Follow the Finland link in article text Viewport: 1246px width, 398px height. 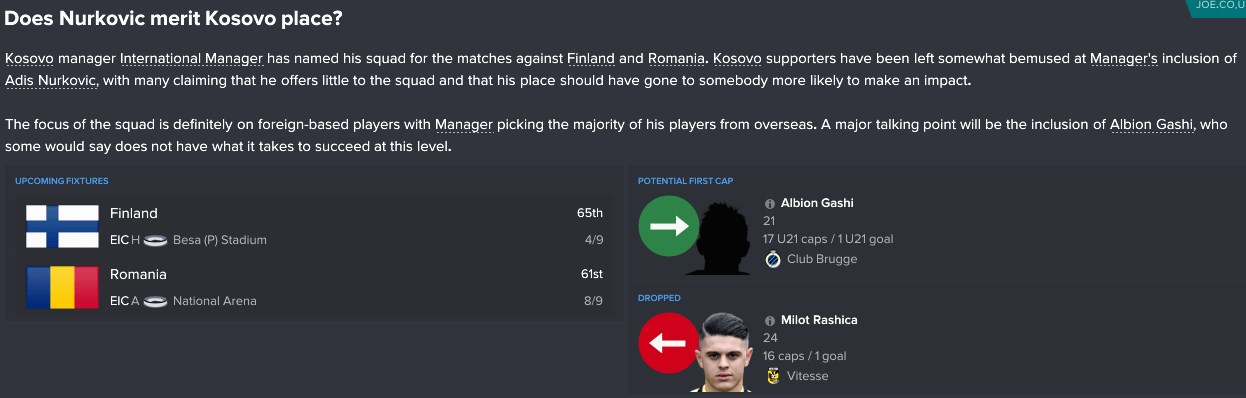coord(591,58)
